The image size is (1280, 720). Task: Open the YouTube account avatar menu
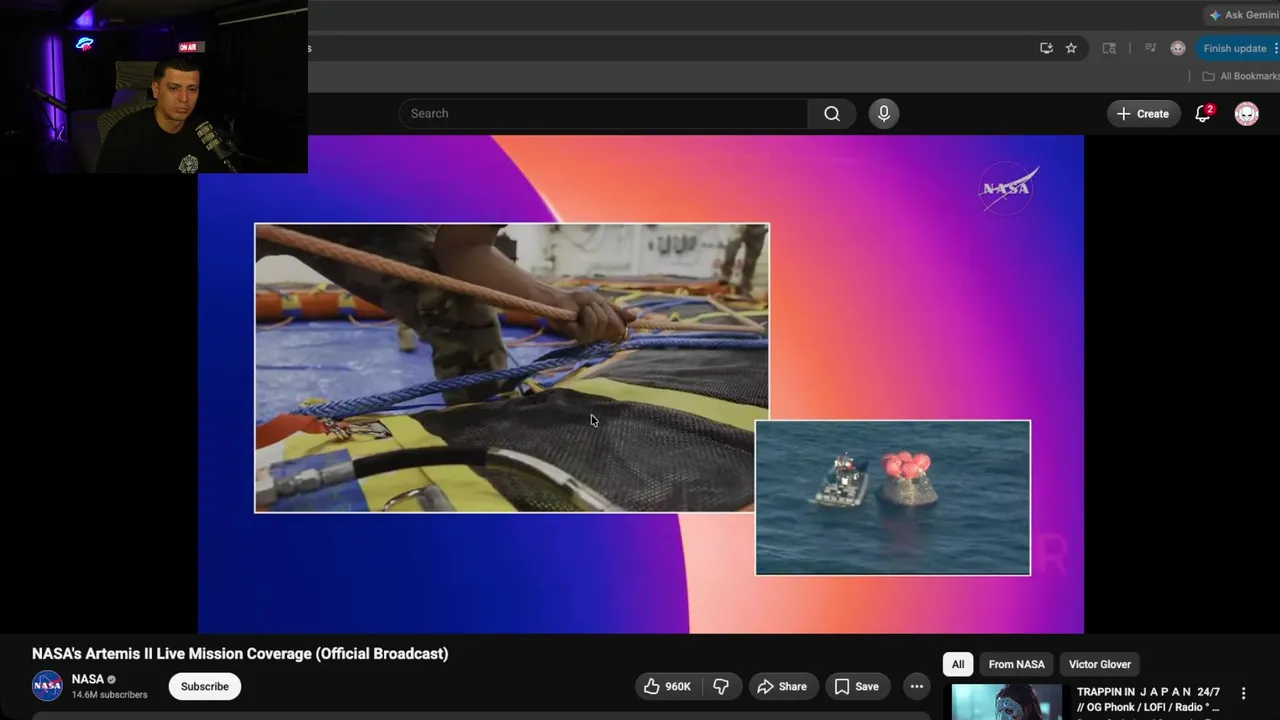[1246, 114]
